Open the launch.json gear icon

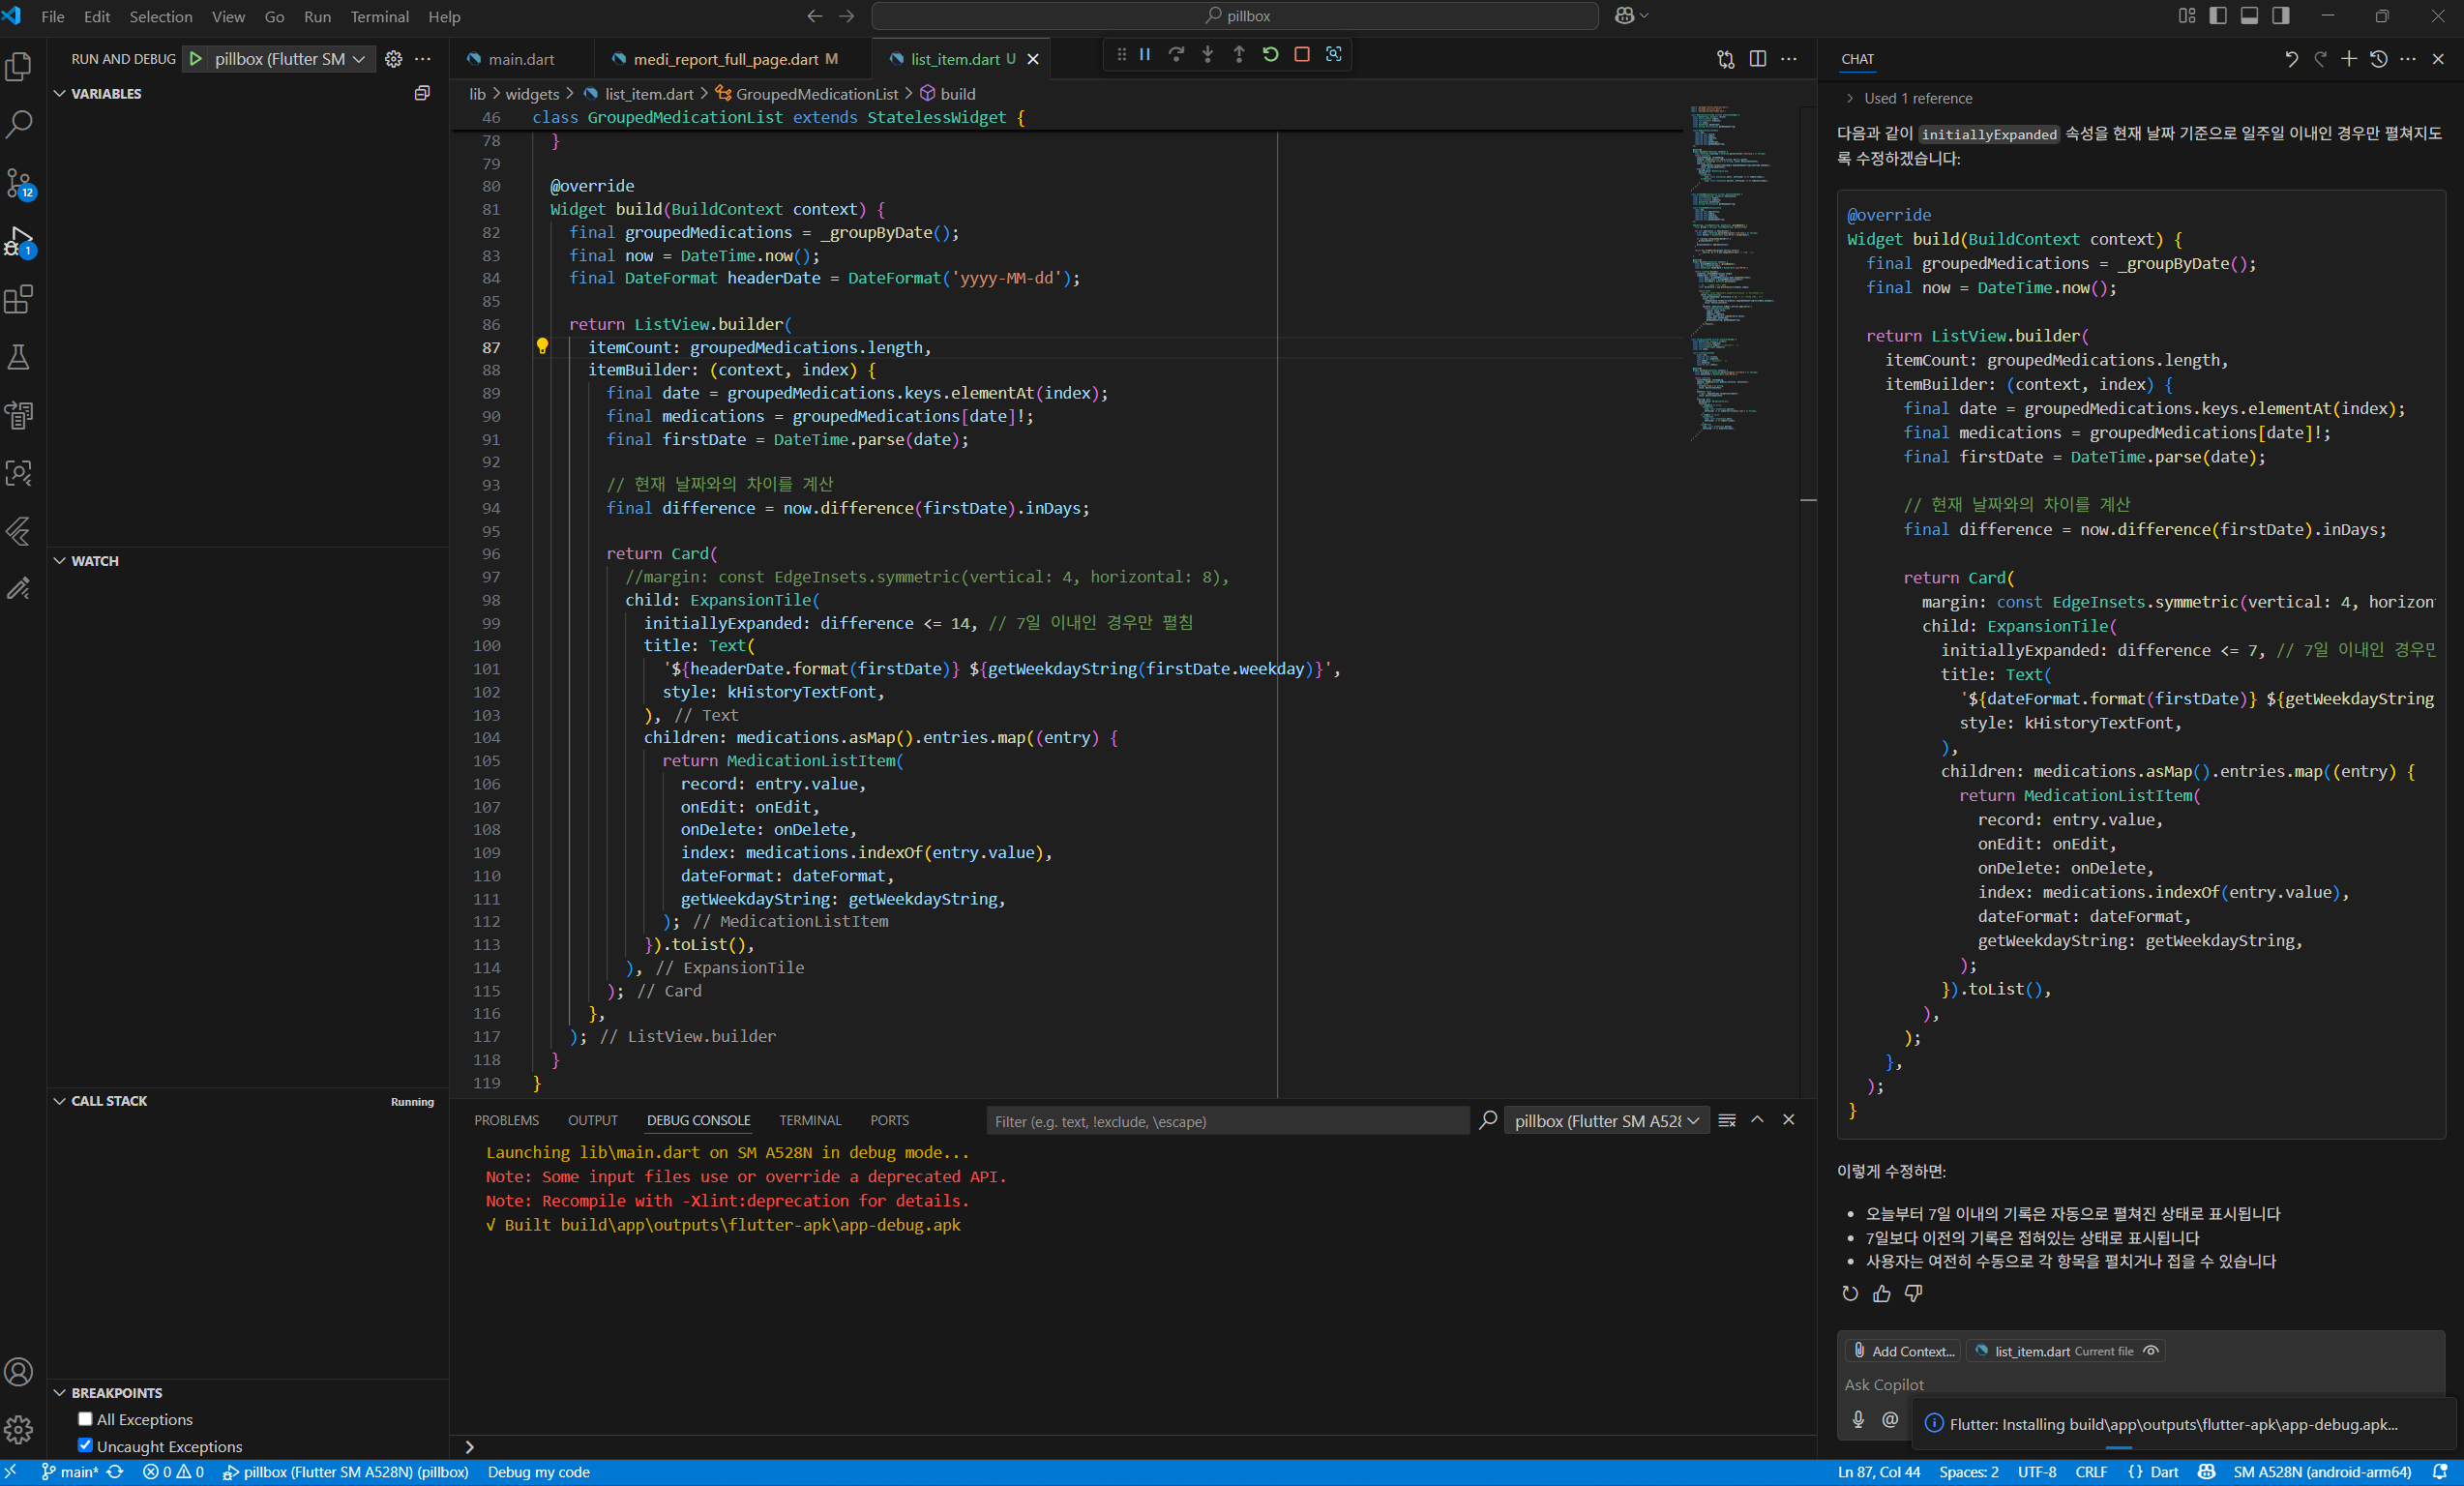coord(393,59)
